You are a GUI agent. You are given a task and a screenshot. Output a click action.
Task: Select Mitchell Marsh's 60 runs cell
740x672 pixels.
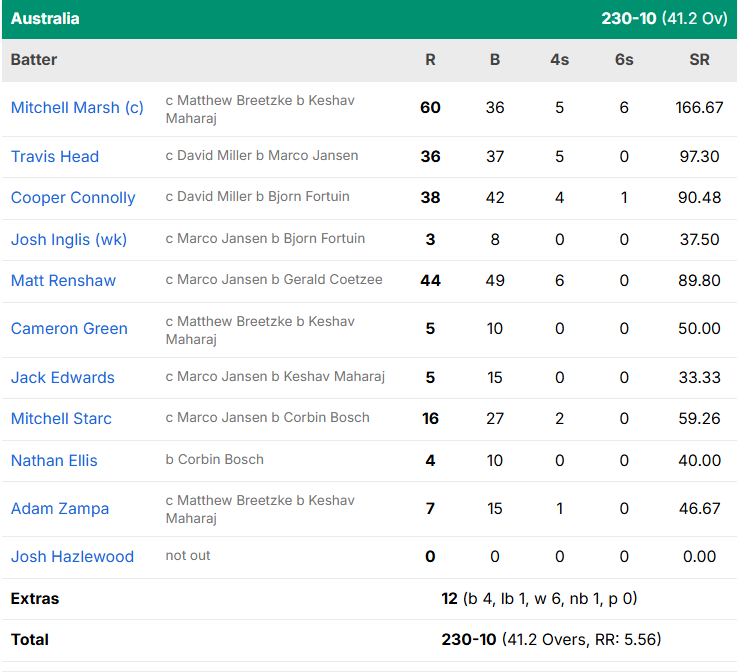point(430,108)
